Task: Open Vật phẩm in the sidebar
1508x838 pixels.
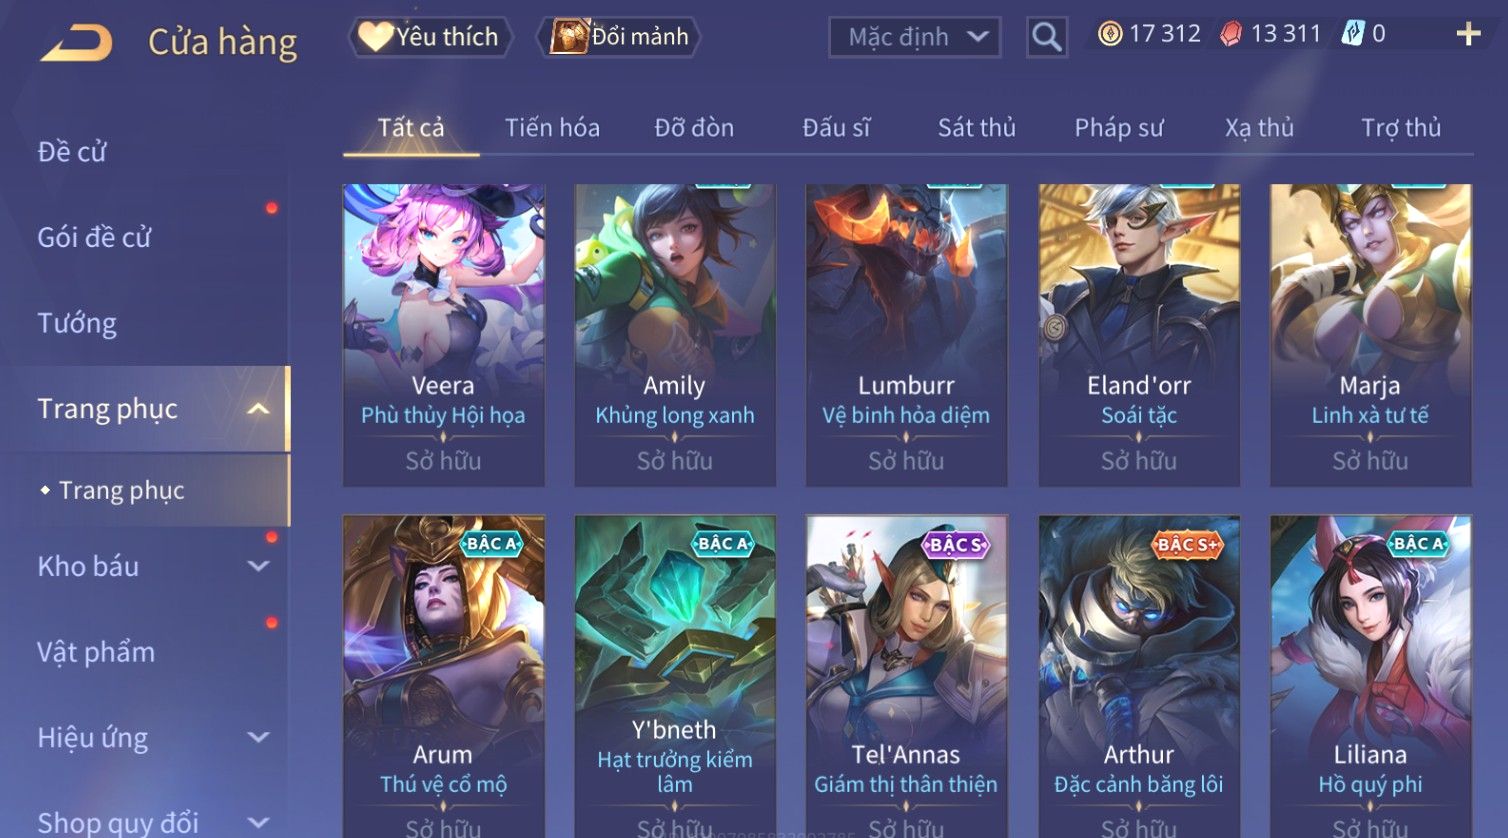Action: pyautogui.click(x=96, y=652)
